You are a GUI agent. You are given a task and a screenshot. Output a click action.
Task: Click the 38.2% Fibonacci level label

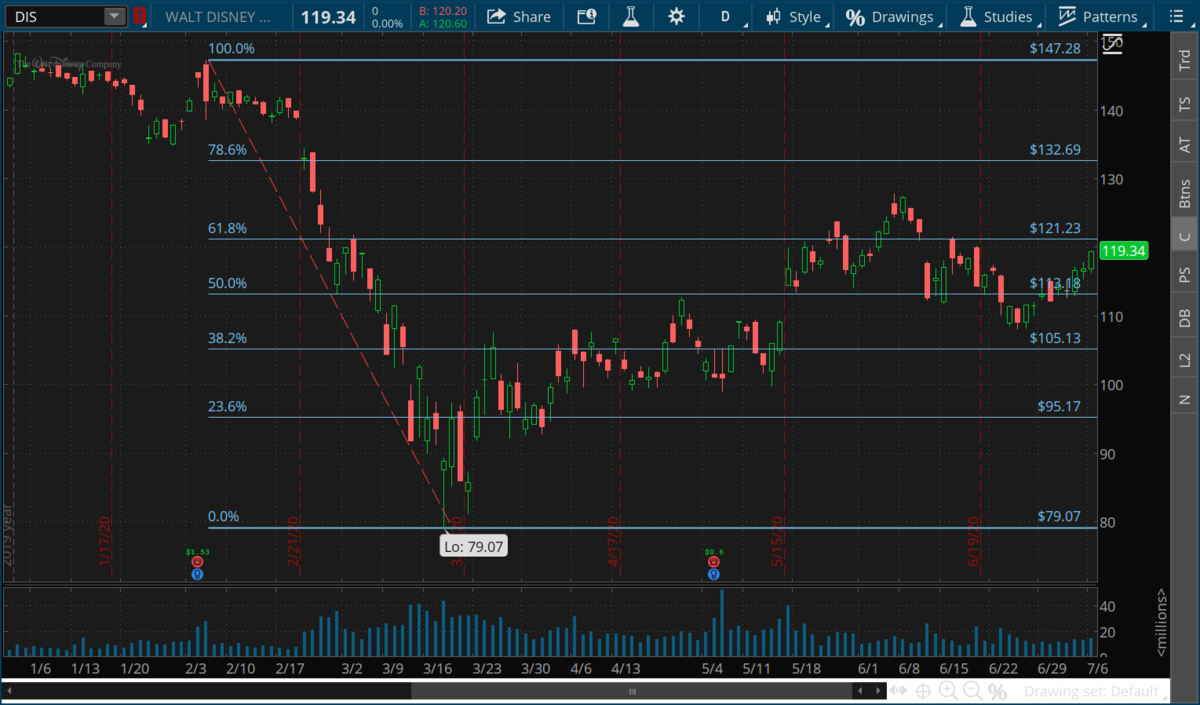coord(227,338)
